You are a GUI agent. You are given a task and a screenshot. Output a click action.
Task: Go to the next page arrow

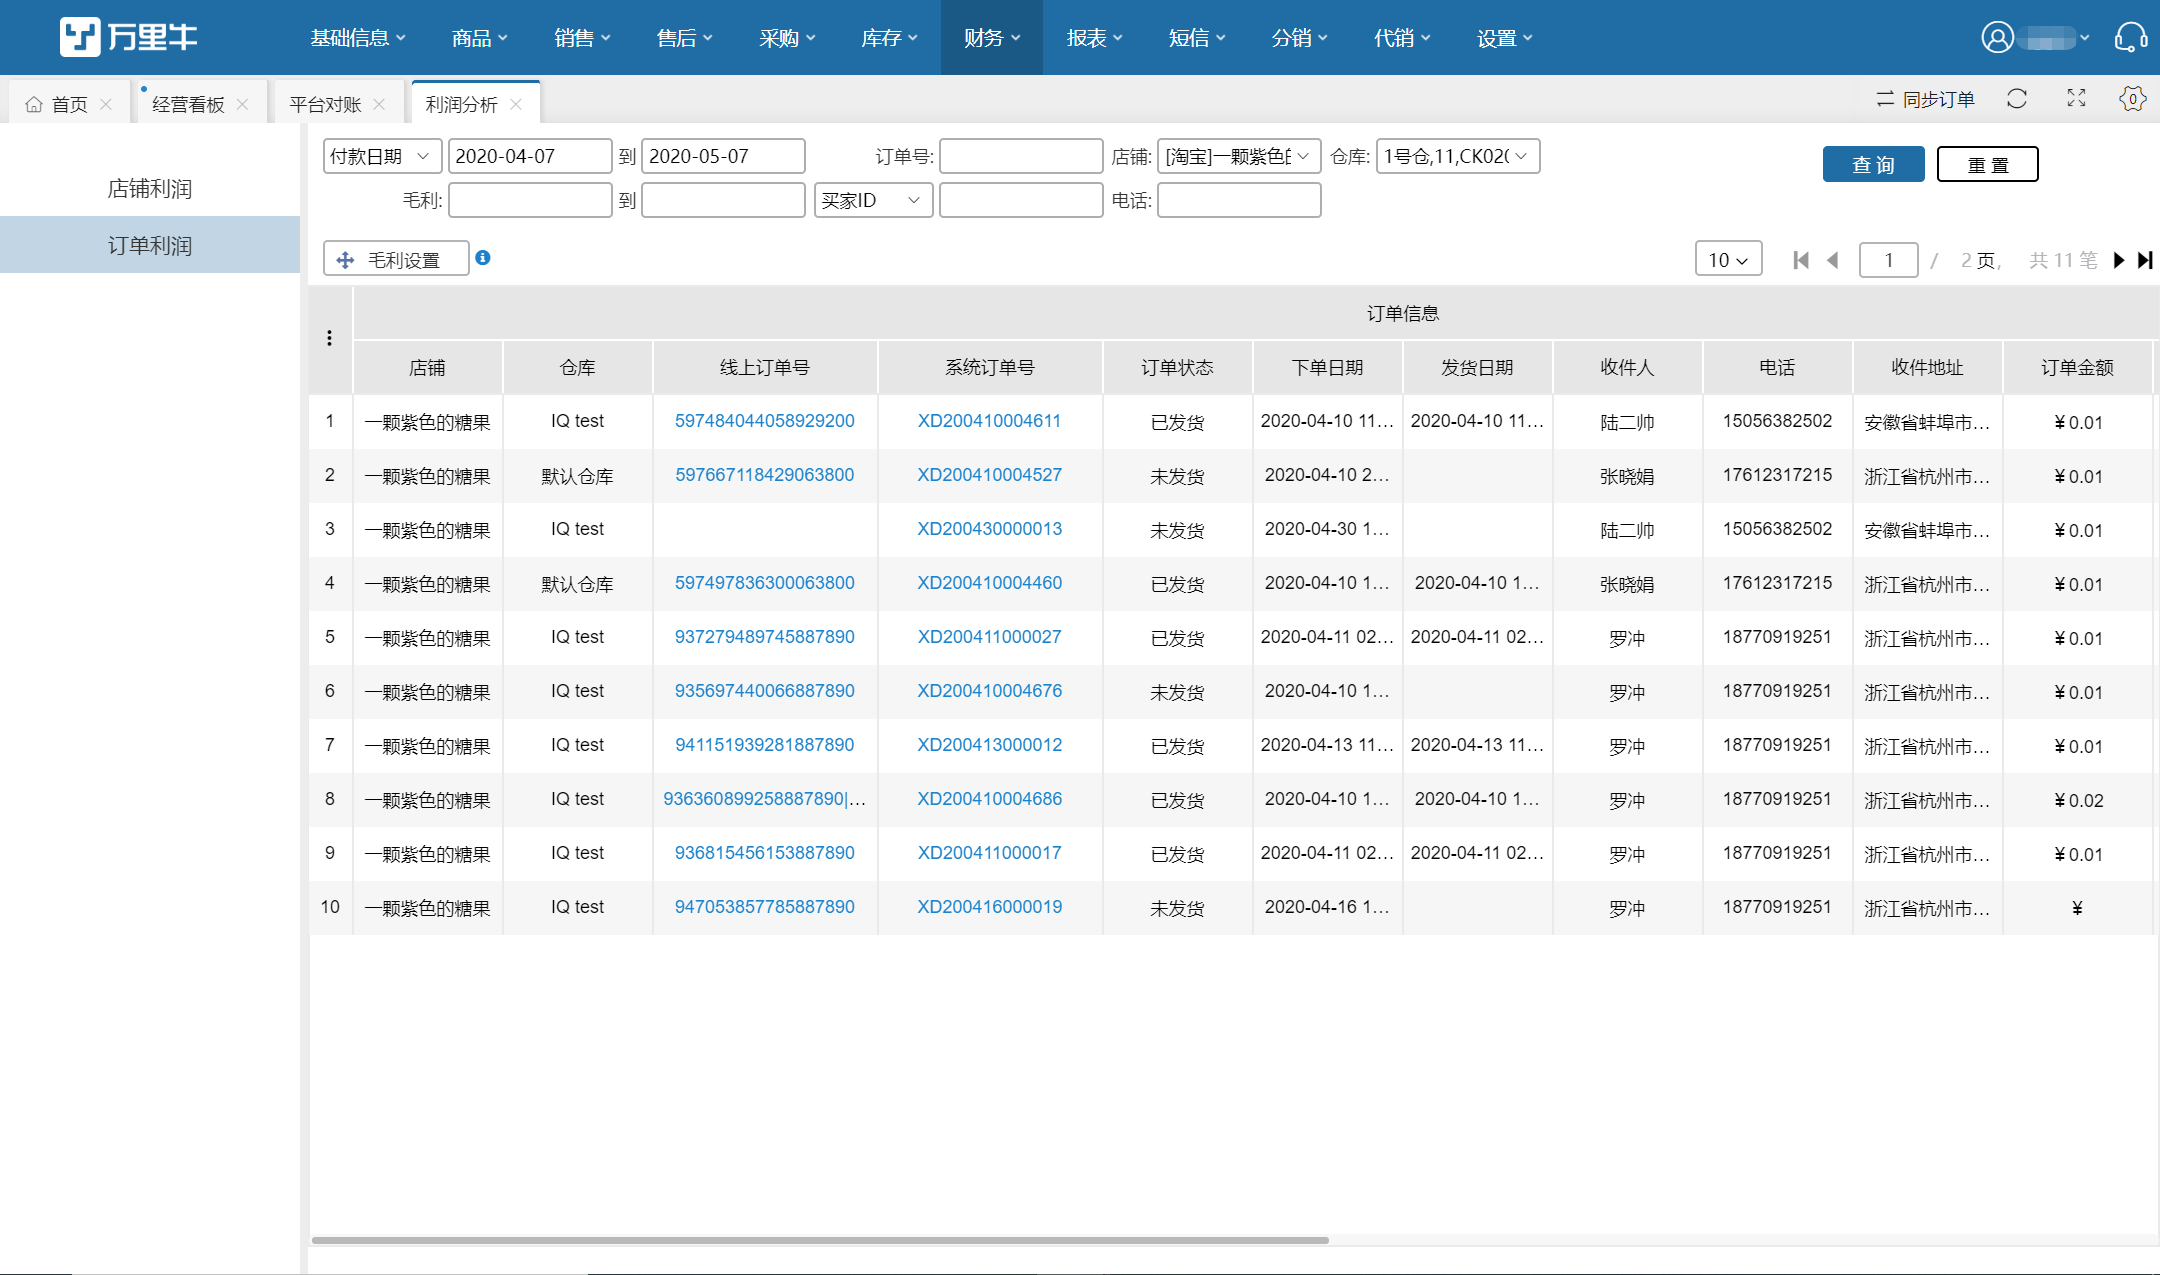(x=2118, y=260)
